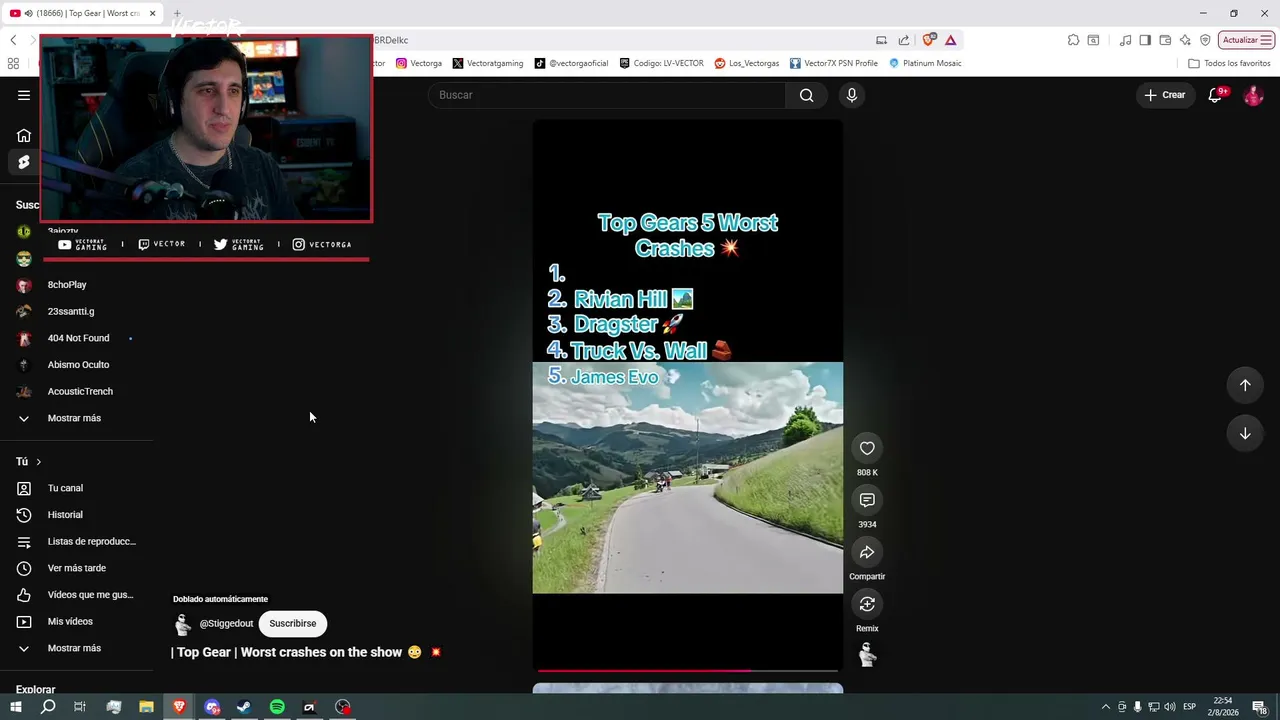
Task: Go to YouTube Home via sidebar icon
Action: [24, 136]
